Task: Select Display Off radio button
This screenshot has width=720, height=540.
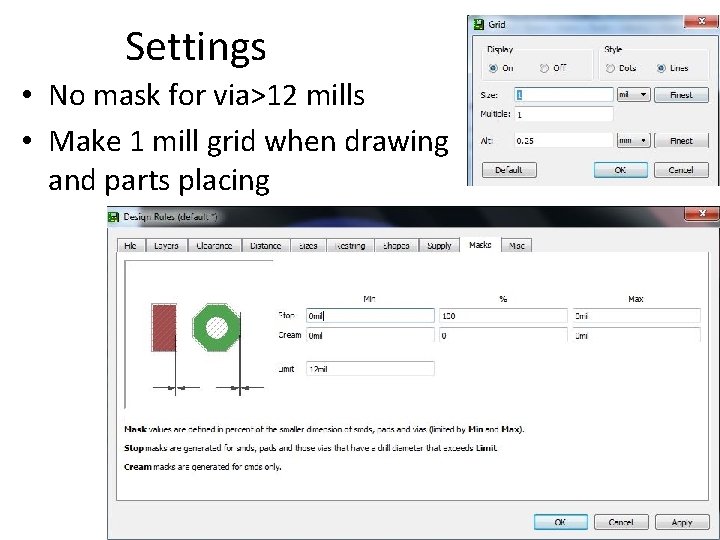Action: (x=544, y=68)
